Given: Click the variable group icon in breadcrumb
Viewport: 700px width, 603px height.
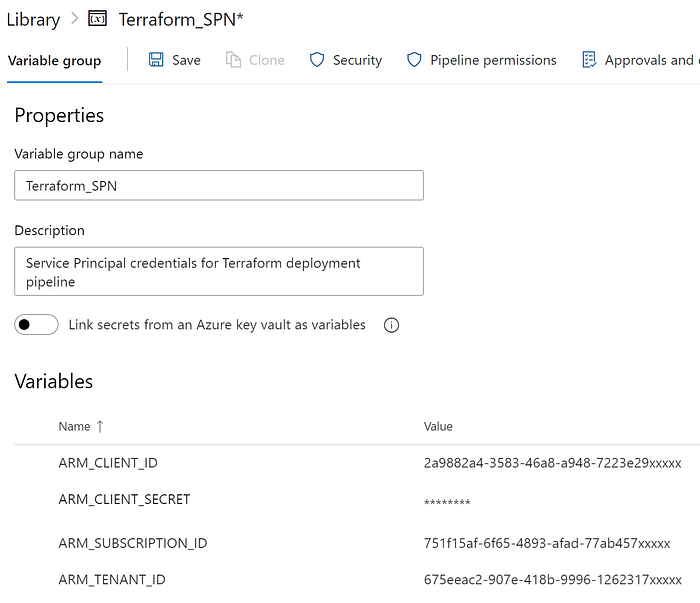Looking at the screenshot, I should pos(97,19).
